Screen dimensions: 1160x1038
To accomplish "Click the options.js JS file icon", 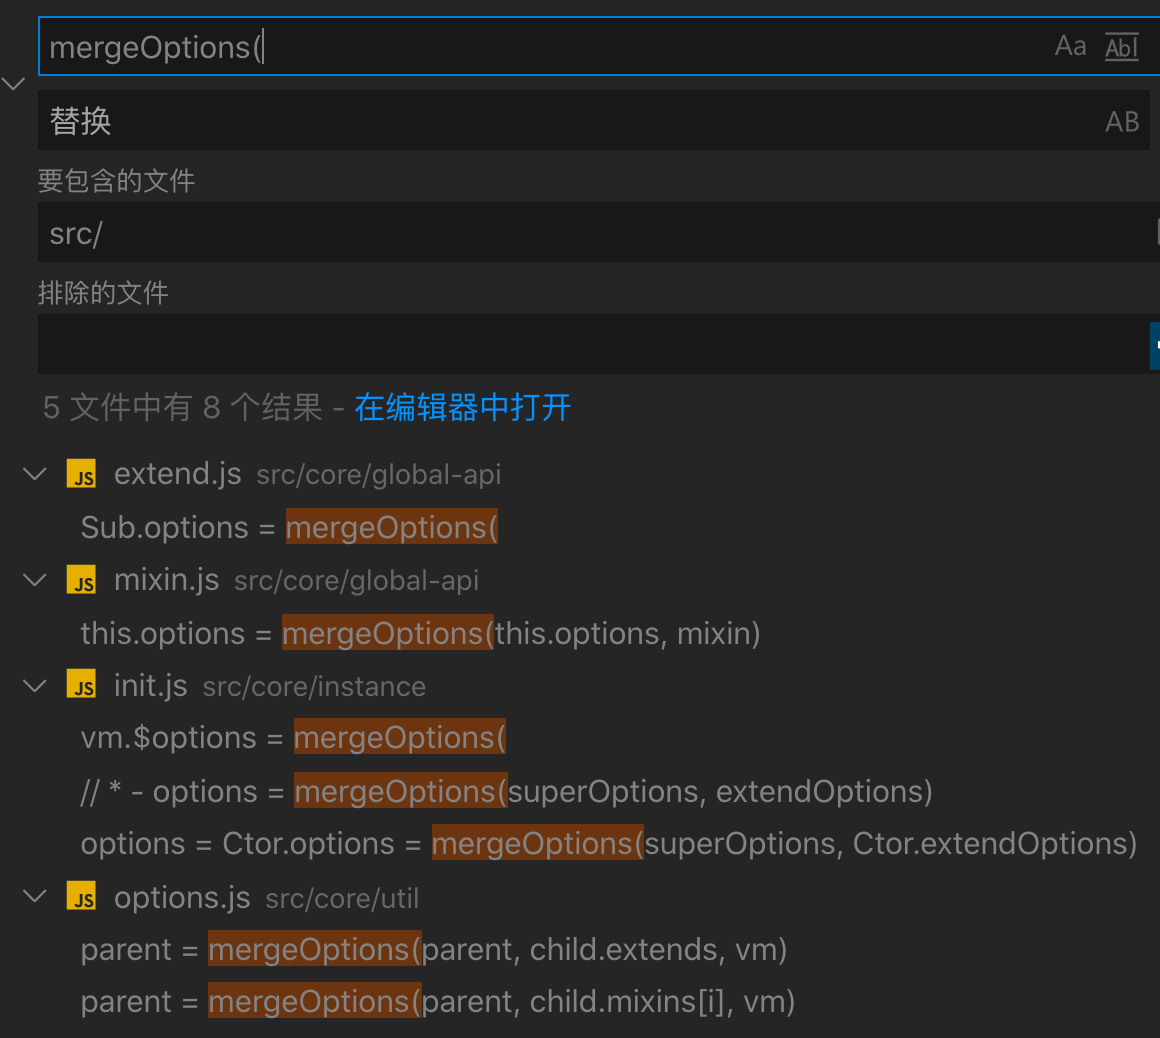I will tap(82, 897).
